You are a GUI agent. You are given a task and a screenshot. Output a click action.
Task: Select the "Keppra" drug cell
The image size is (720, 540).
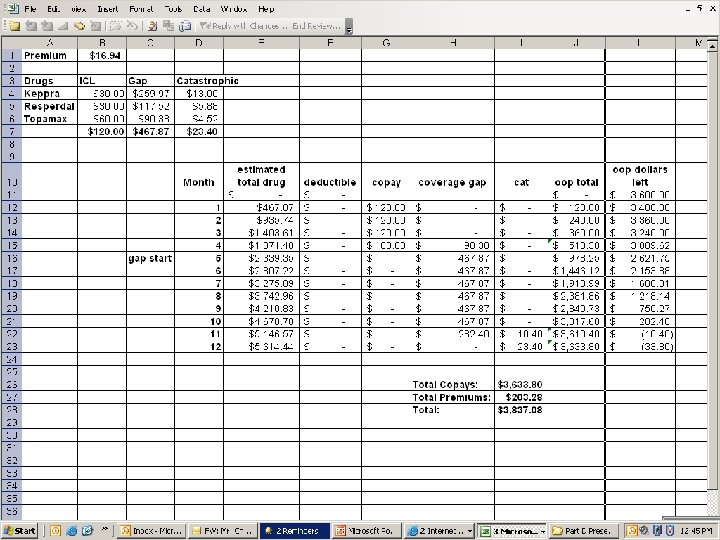[50, 94]
